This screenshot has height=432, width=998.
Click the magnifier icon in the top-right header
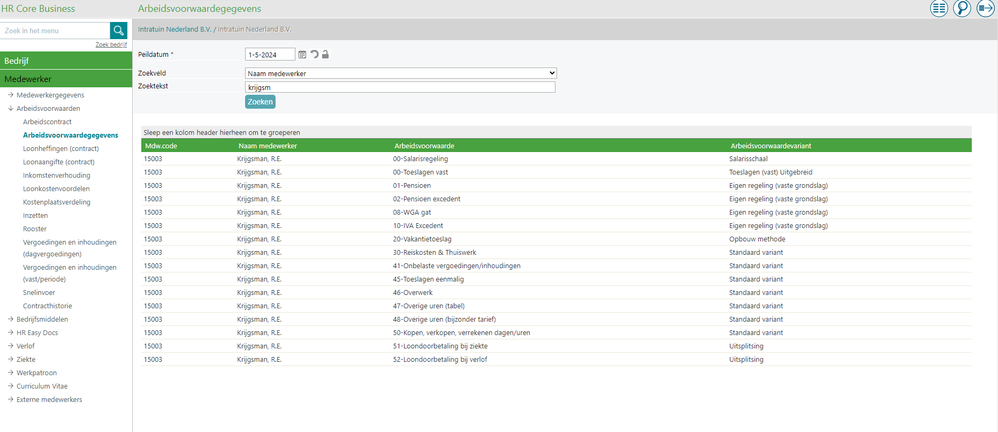tap(962, 8)
